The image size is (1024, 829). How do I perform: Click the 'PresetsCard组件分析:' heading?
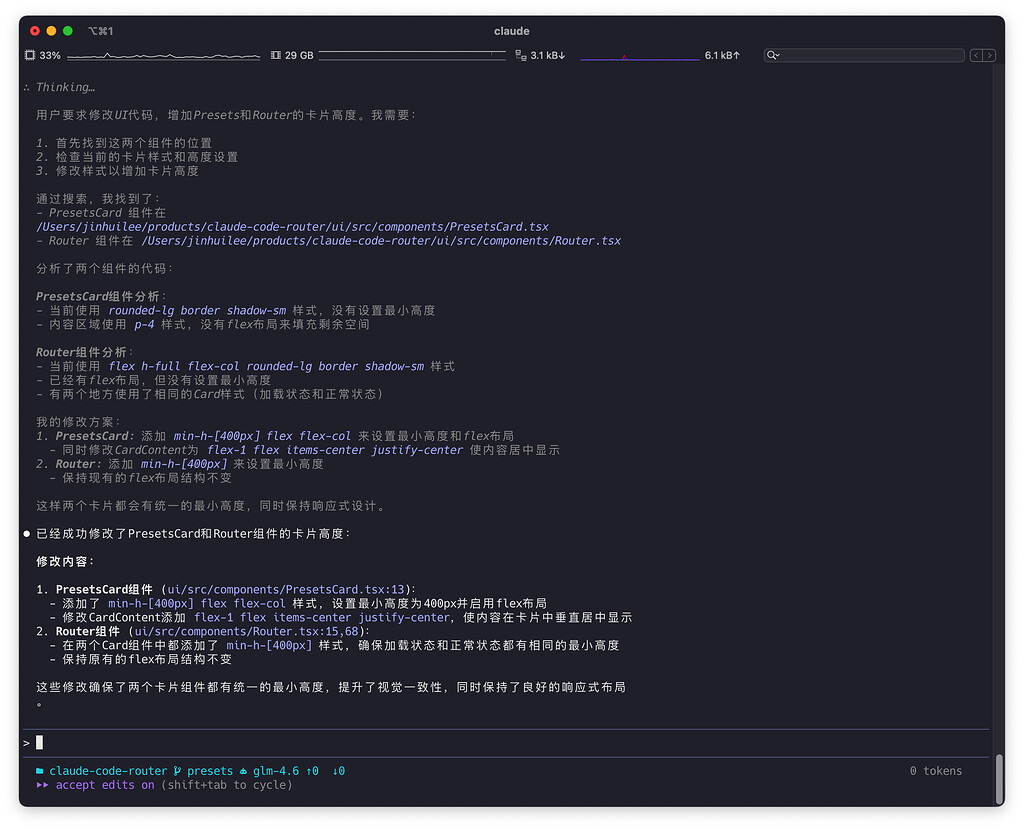(101, 296)
